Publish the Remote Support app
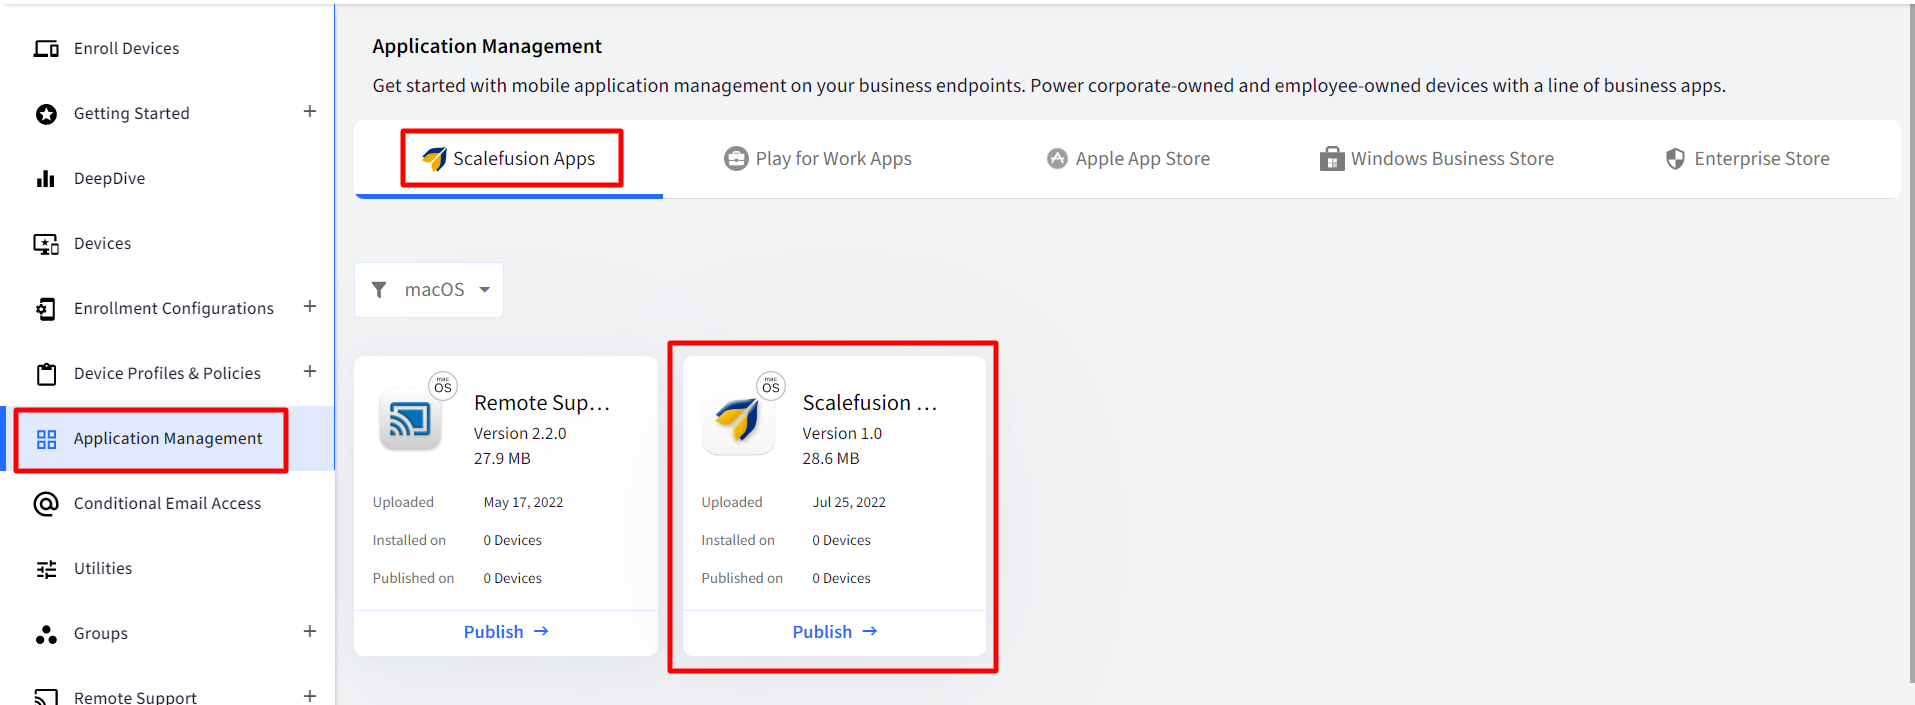Image resolution: width=1915 pixels, height=705 pixels. point(506,632)
